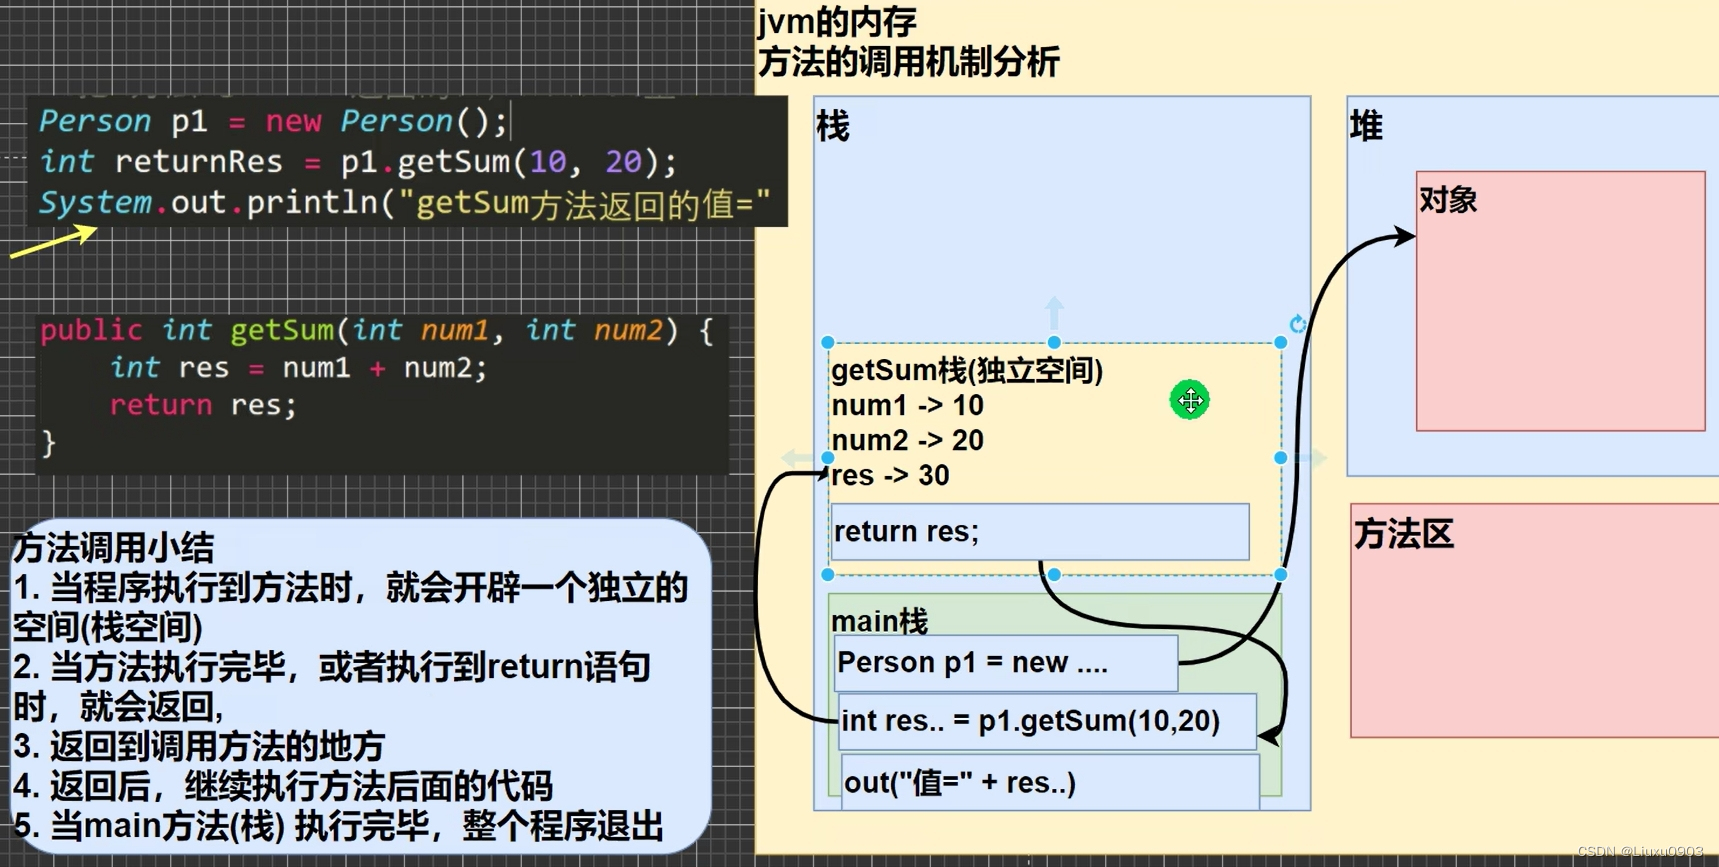This screenshot has width=1719, height=867.
Task: Click the "getSum栈(独立空间)" title text
Action: 967,371
